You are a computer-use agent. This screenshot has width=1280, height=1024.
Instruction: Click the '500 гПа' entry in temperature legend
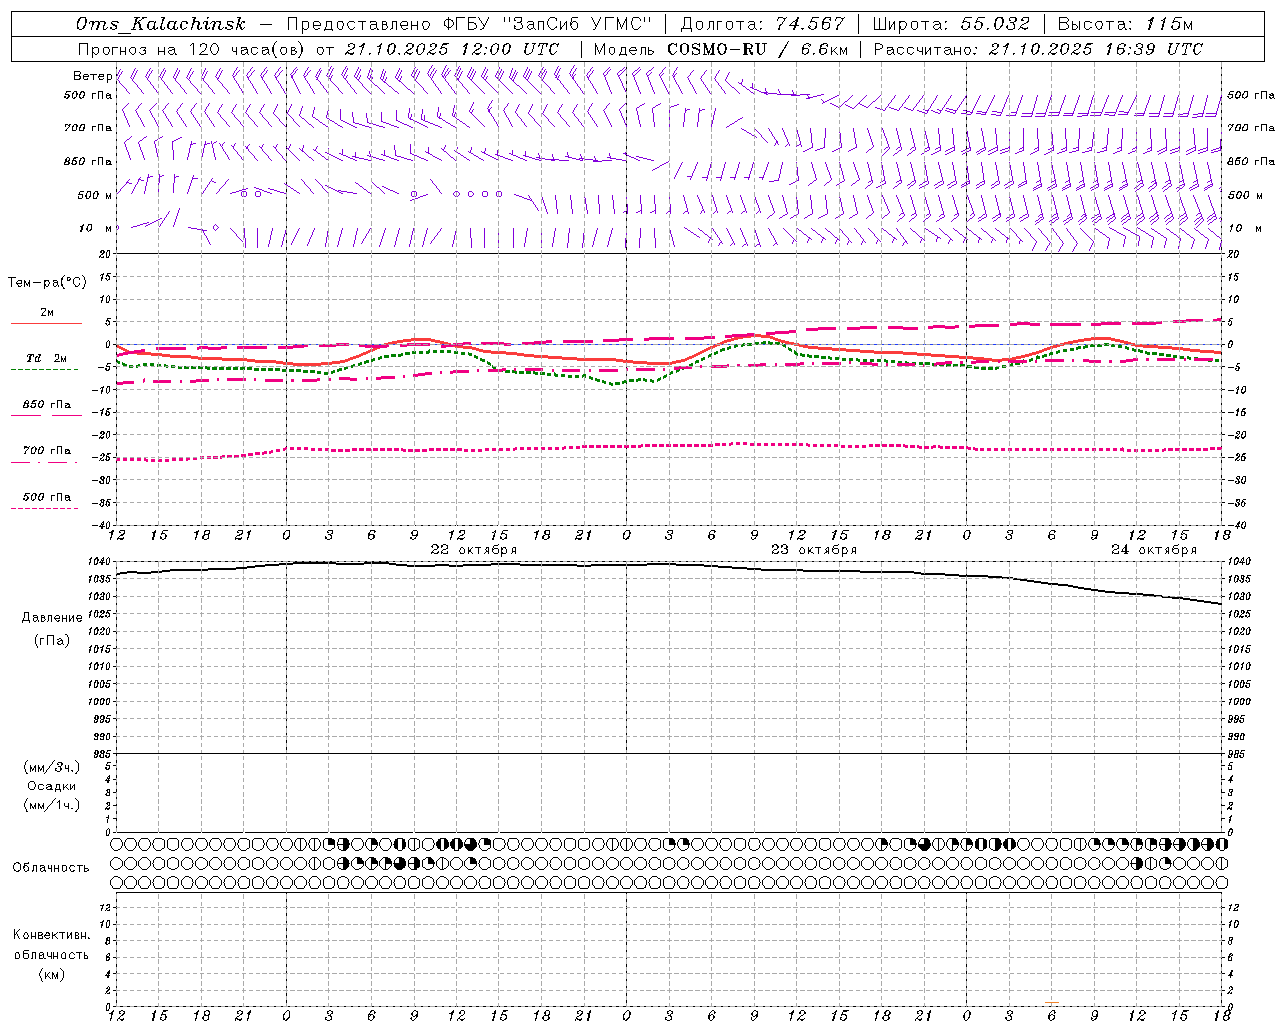(x=46, y=497)
